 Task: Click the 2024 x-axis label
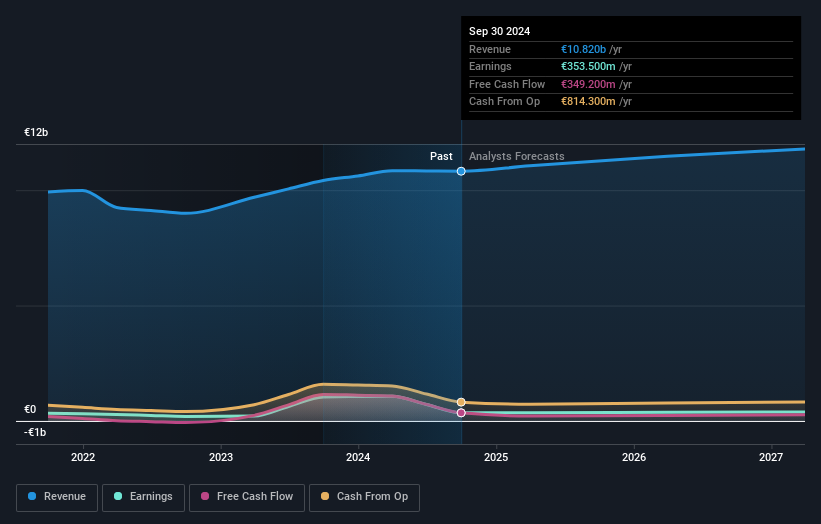358,457
